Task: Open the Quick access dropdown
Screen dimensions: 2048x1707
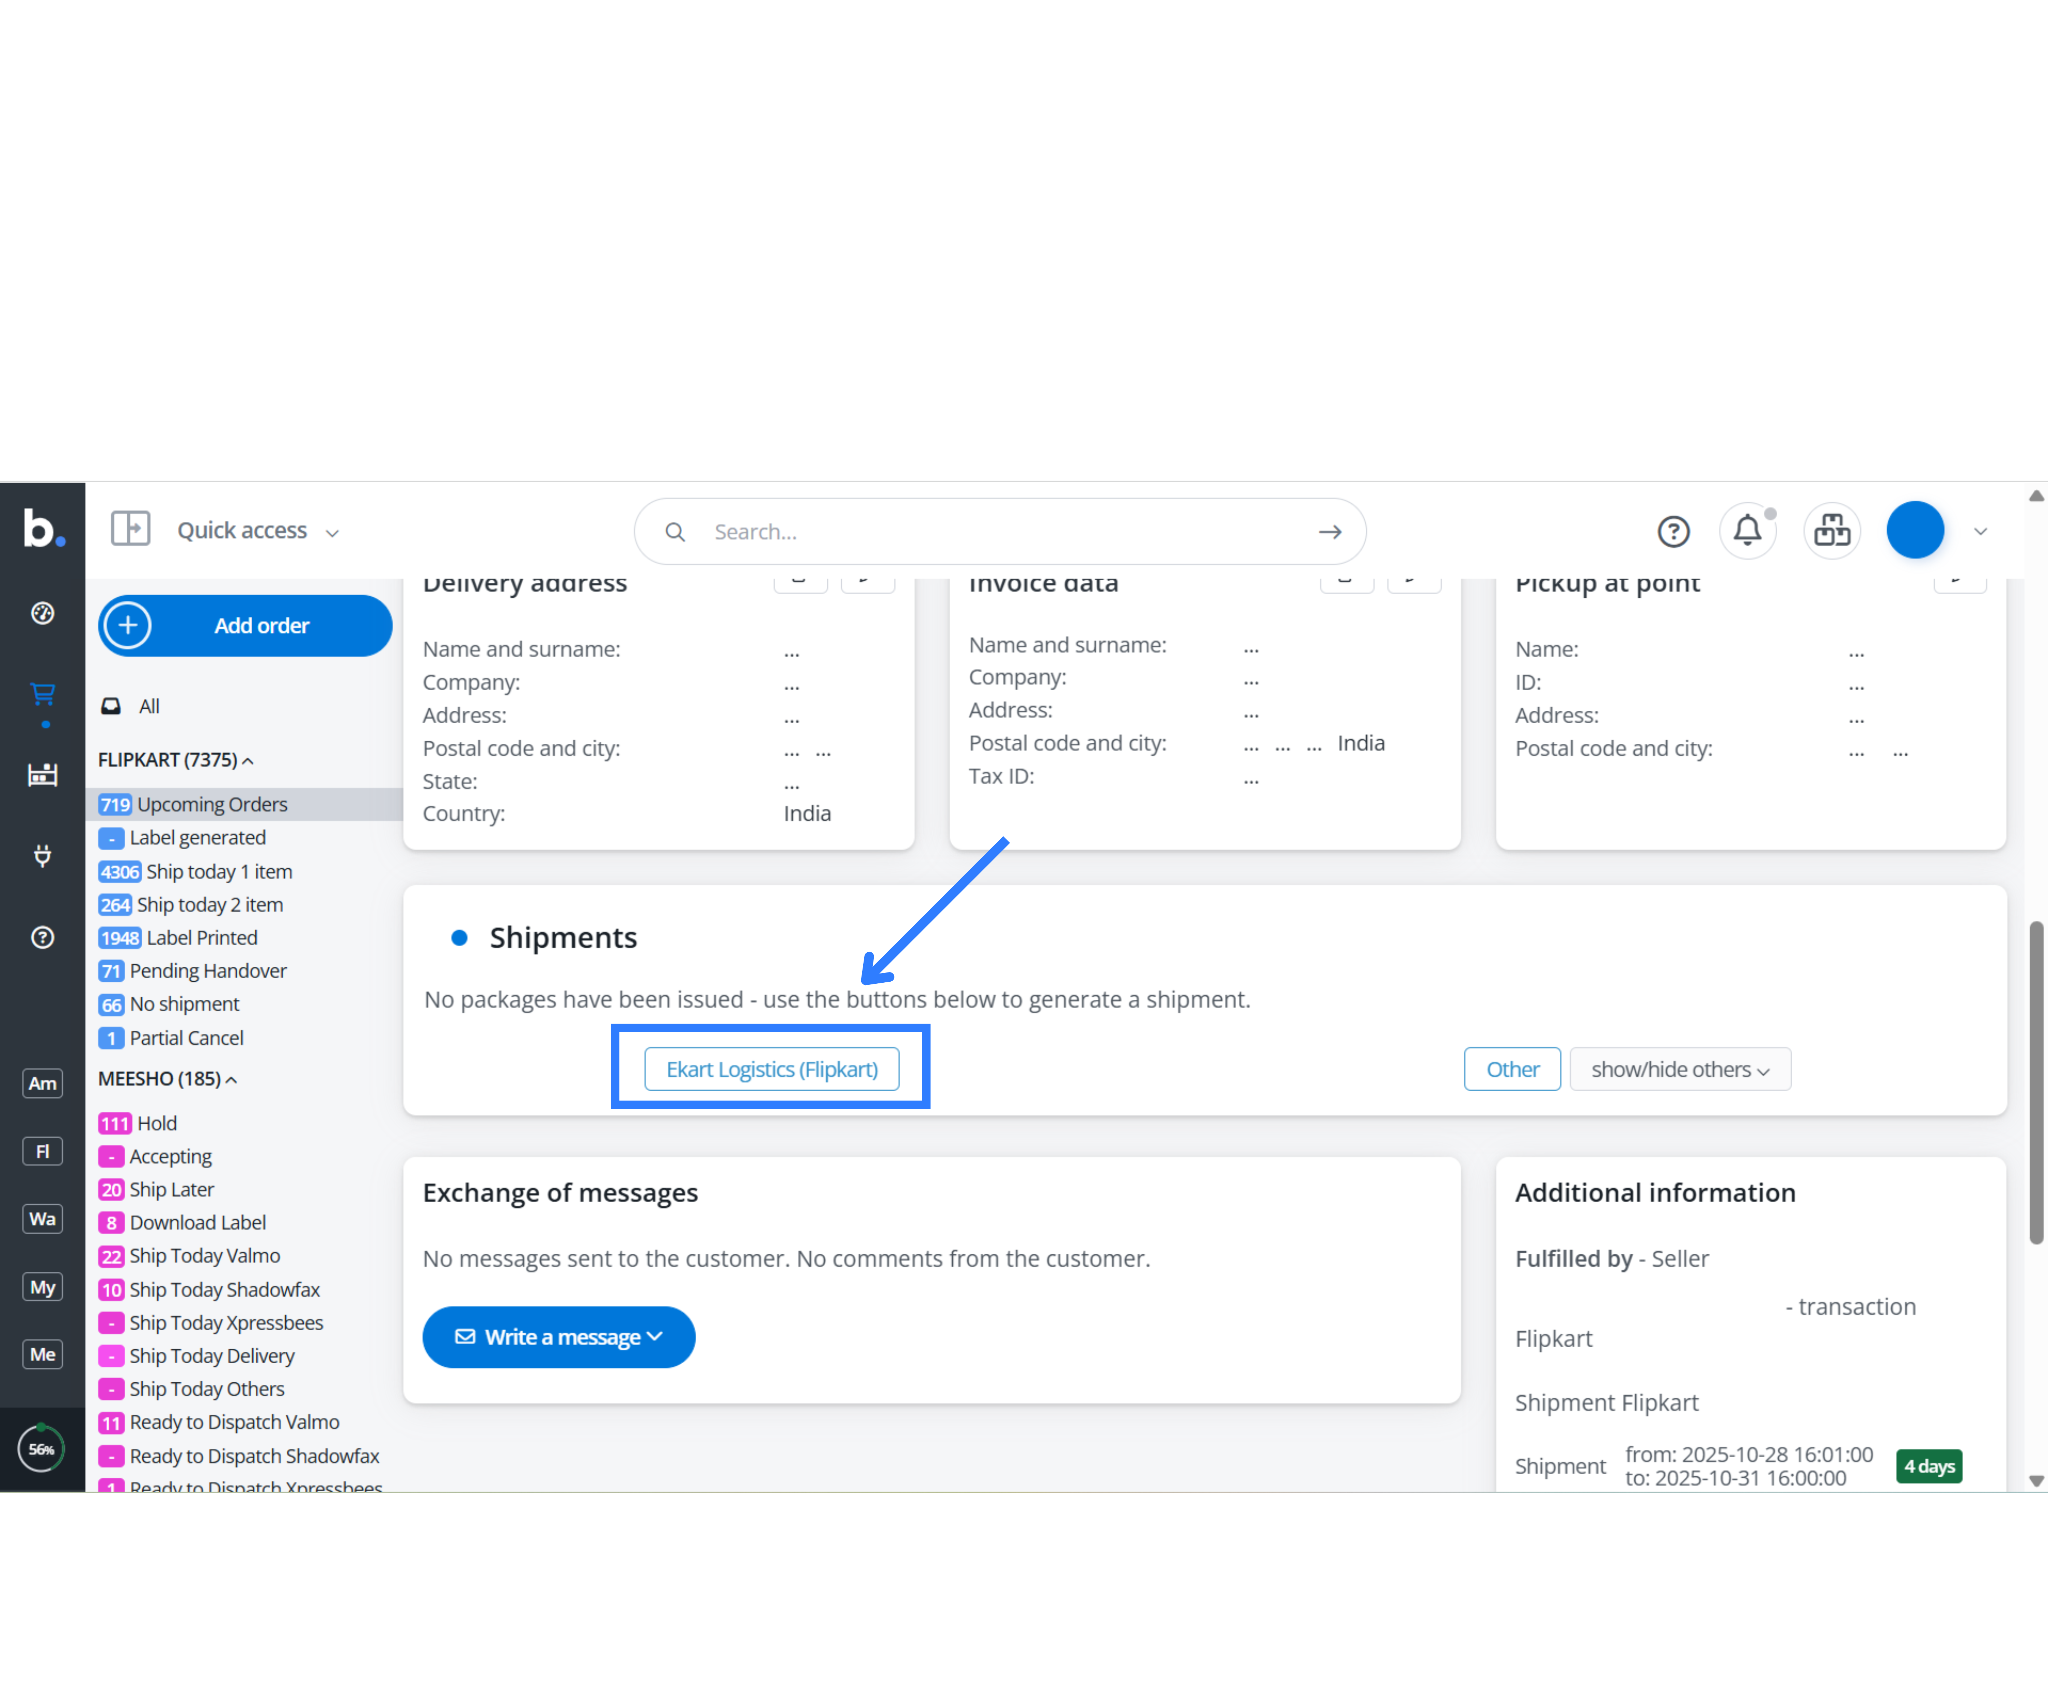Action: tap(258, 531)
